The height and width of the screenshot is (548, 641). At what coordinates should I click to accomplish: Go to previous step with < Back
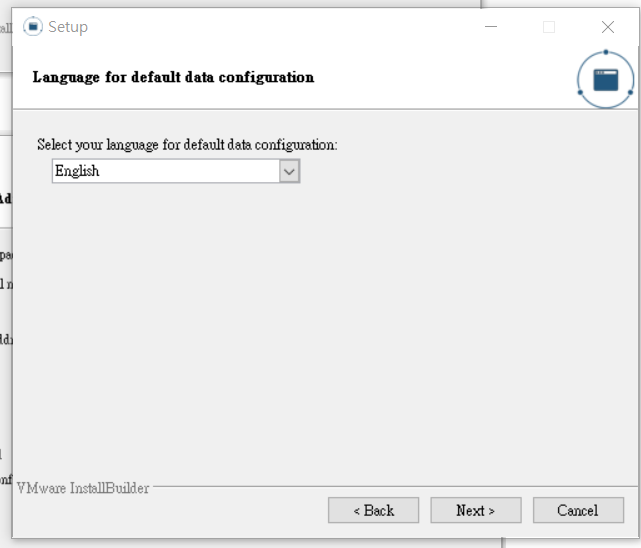tap(374, 510)
